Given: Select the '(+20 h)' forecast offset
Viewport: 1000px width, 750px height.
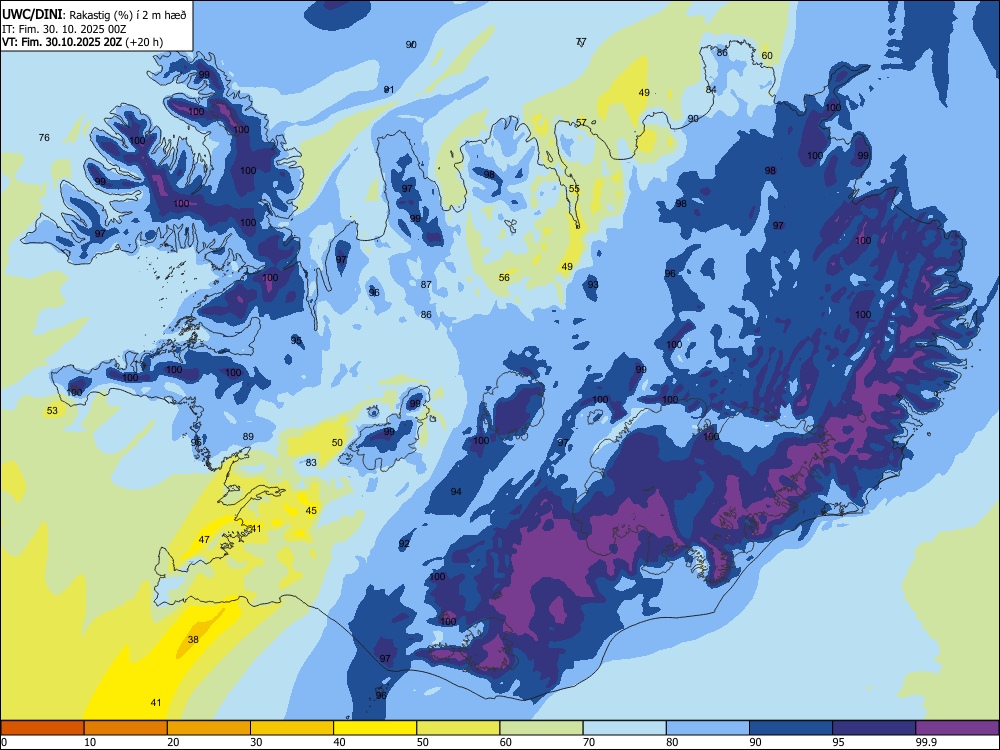Looking at the screenshot, I should coord(144,42).
